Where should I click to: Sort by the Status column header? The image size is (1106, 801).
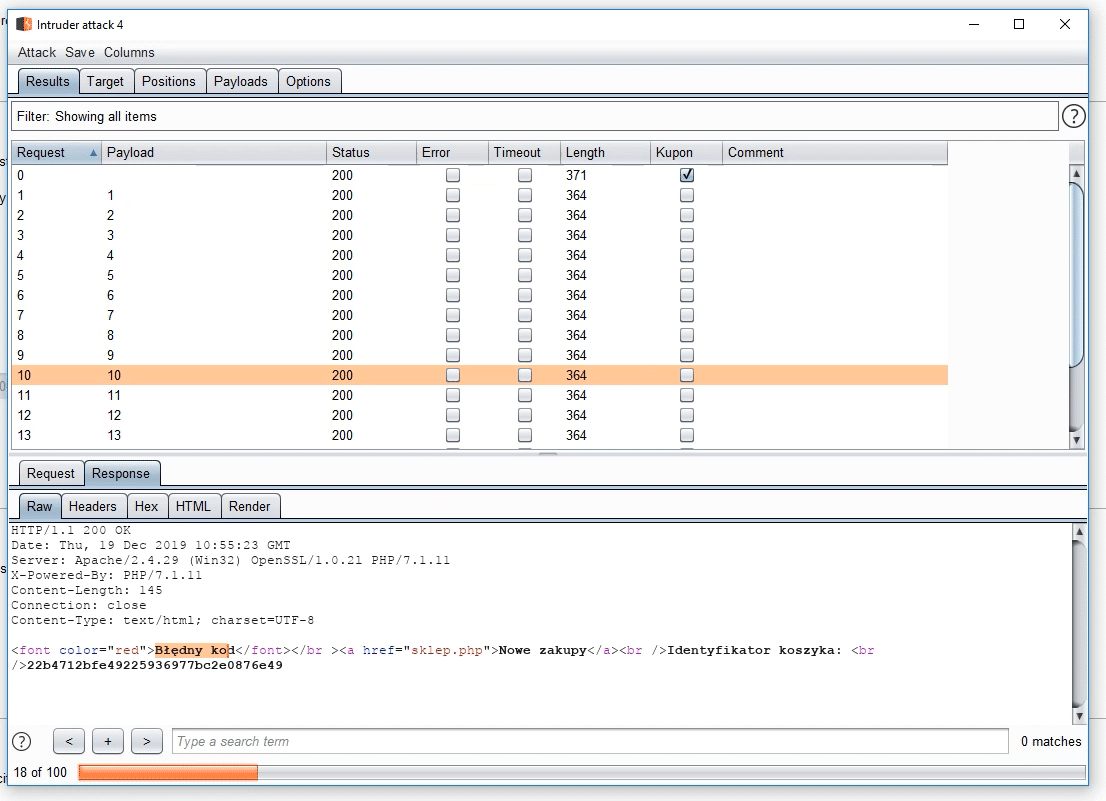[371, 152]
